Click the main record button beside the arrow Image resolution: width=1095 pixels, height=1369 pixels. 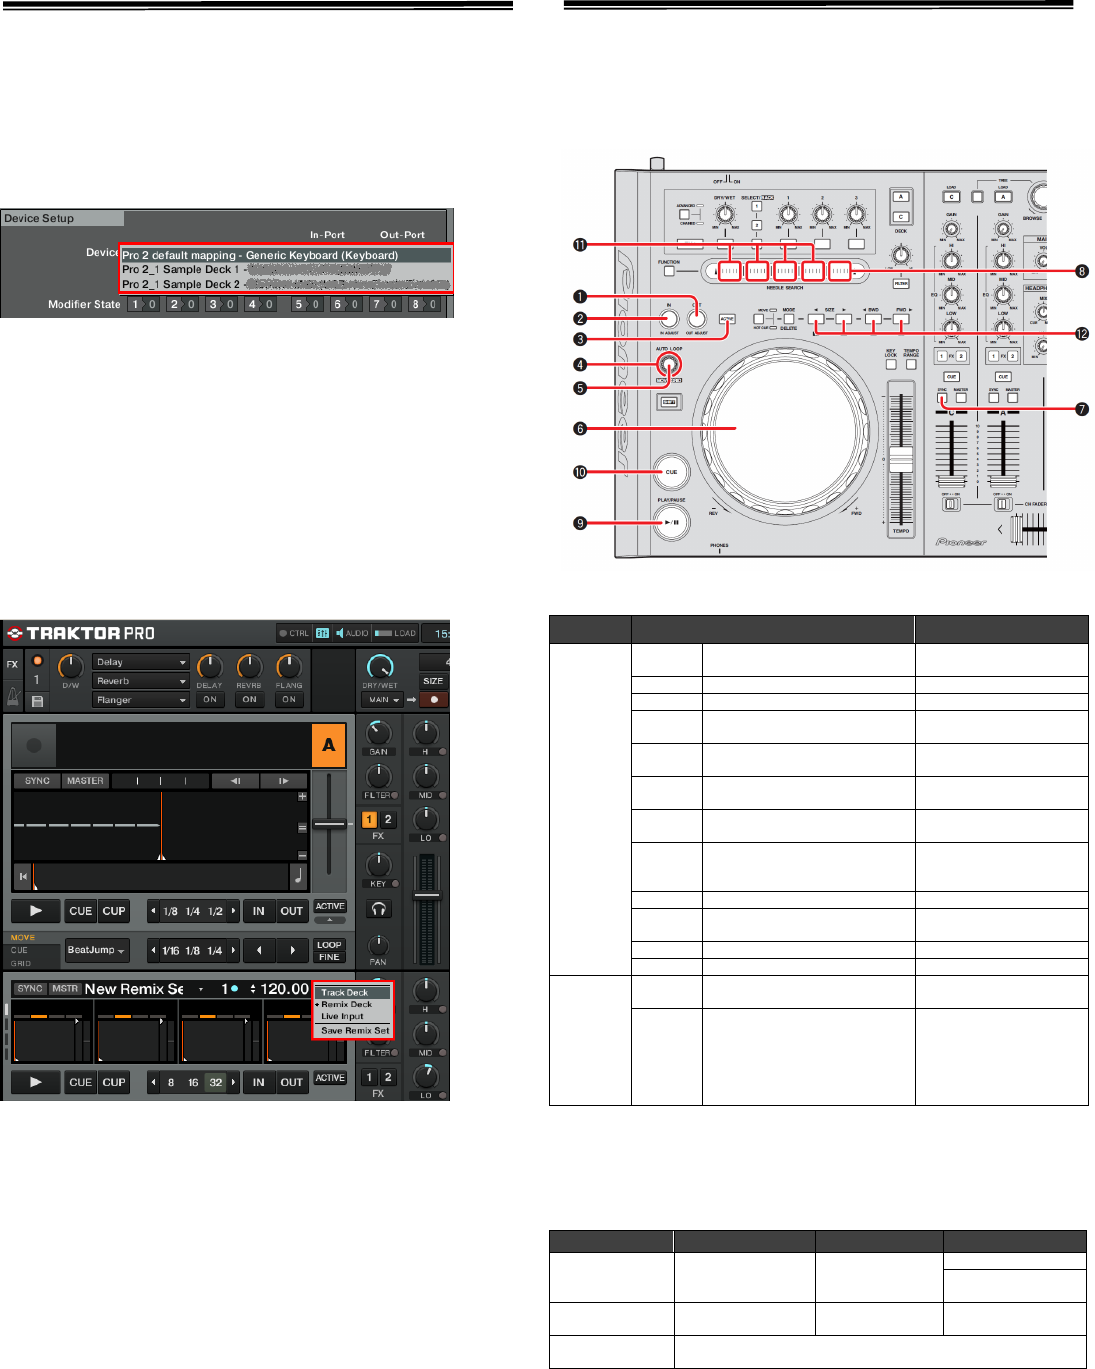(x=433, y=700)
